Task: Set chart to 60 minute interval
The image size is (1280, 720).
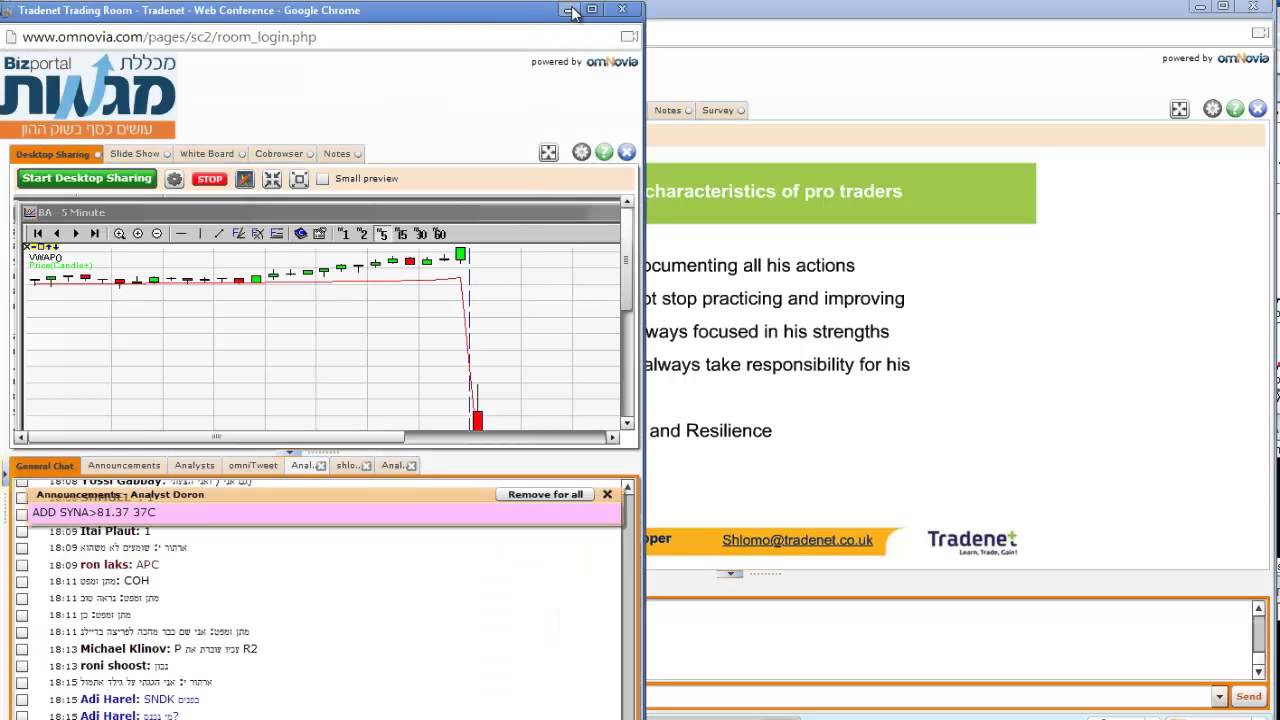Action: 439,234
